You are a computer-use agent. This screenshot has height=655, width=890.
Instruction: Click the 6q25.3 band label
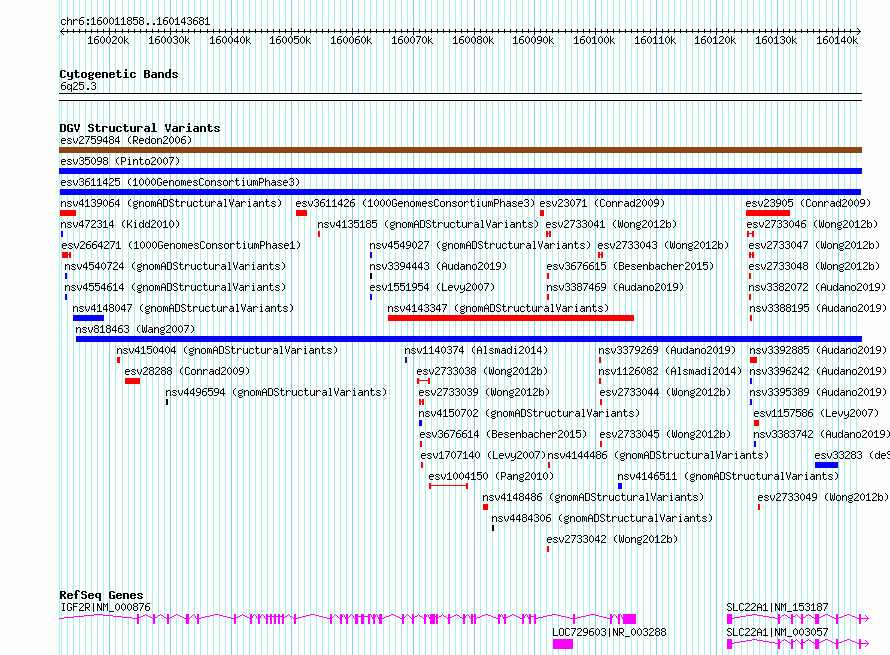pyautogui.click(x=78, y=86)
